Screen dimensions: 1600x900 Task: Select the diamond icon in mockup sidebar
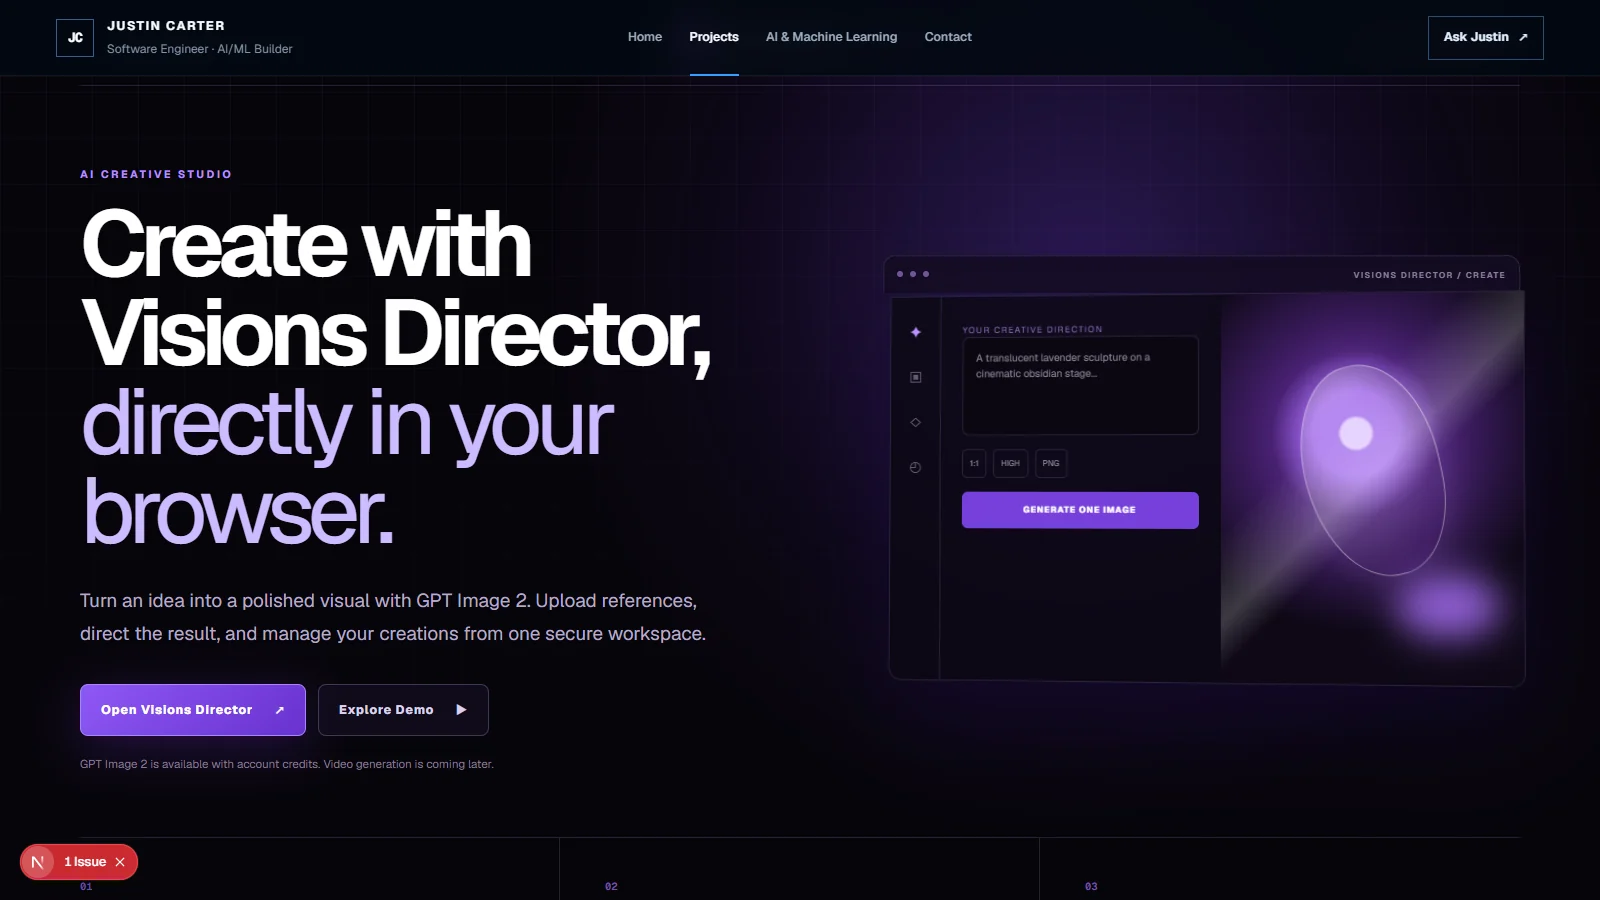915,422
